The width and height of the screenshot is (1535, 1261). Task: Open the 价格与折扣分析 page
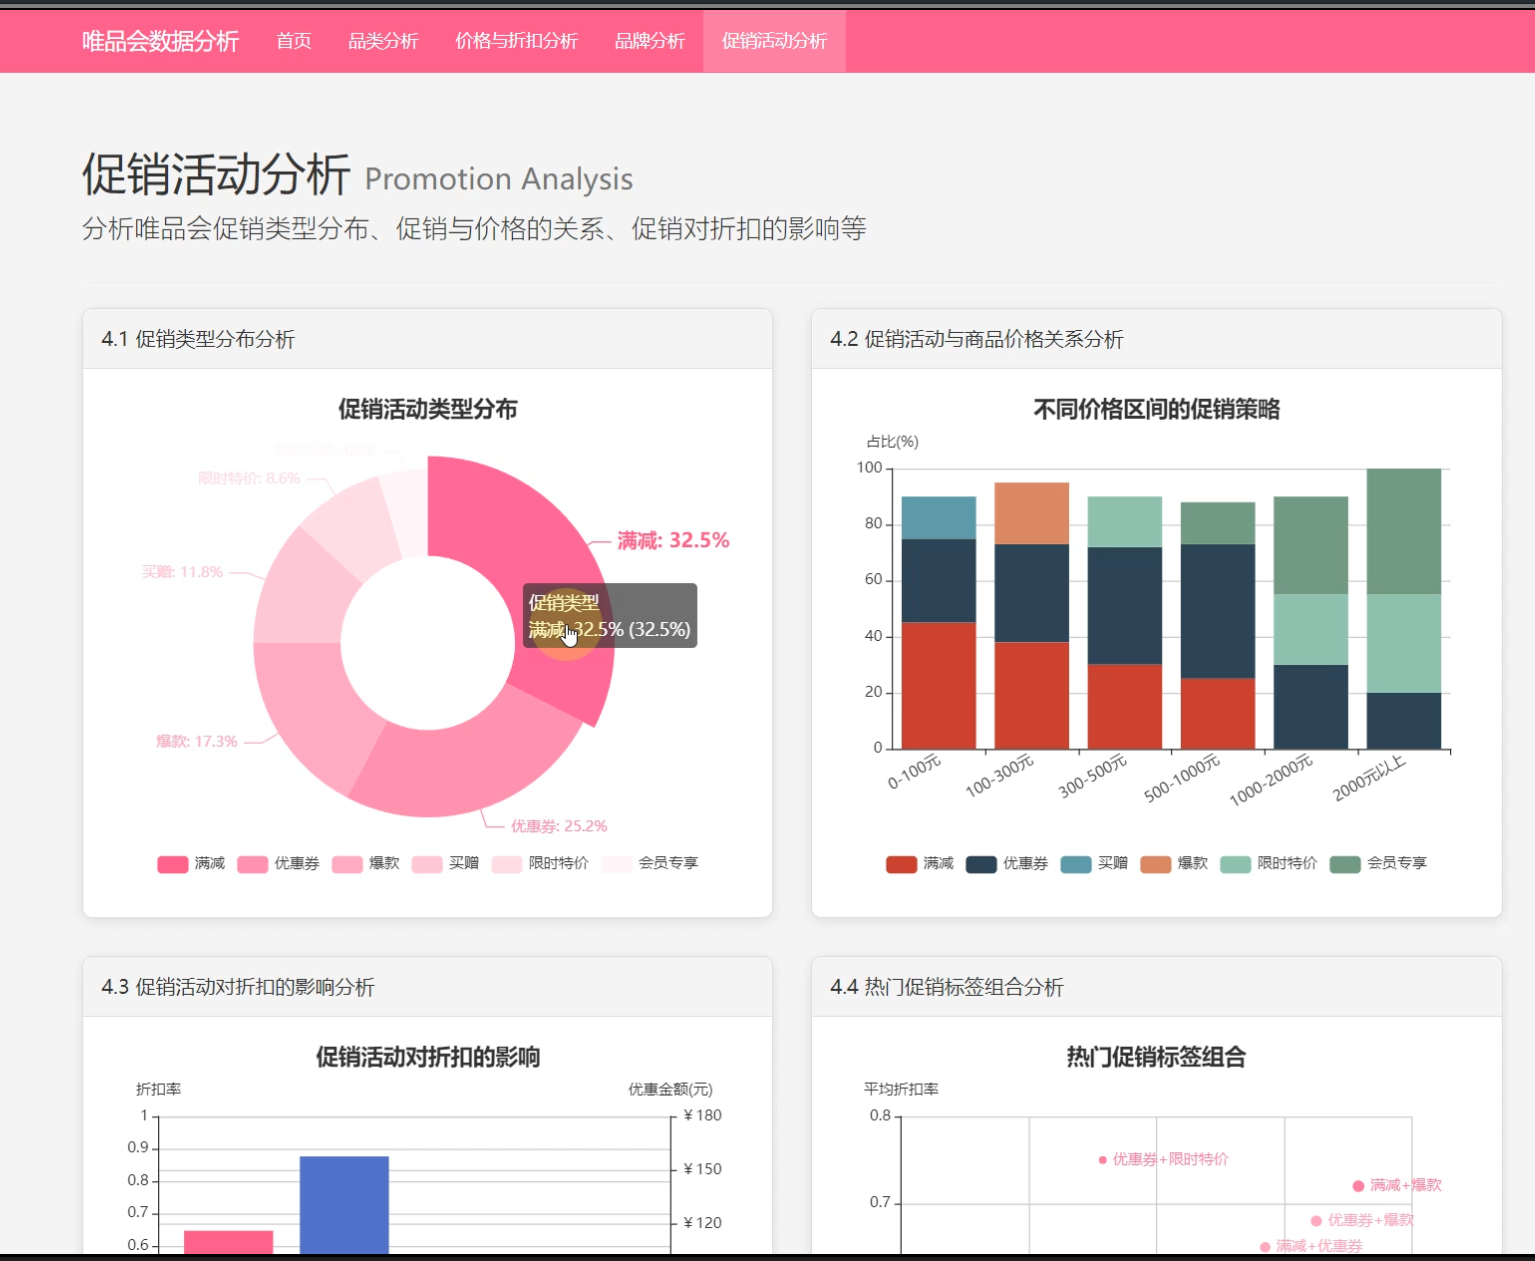coord(517,41)
